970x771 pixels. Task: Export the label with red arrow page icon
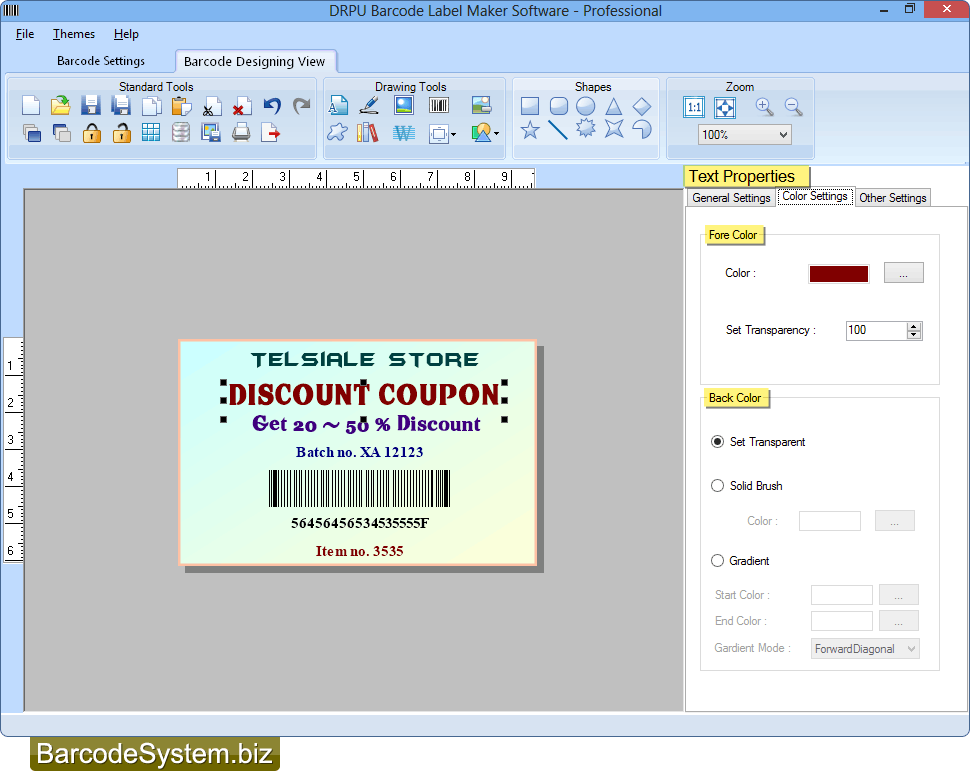click(x=270, y=132)
